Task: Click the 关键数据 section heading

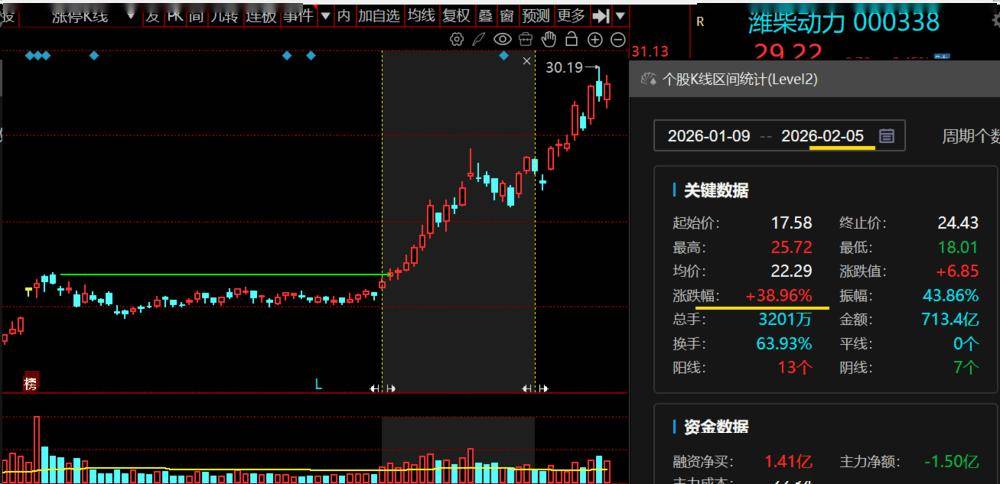Action: [x=716, y=191]
